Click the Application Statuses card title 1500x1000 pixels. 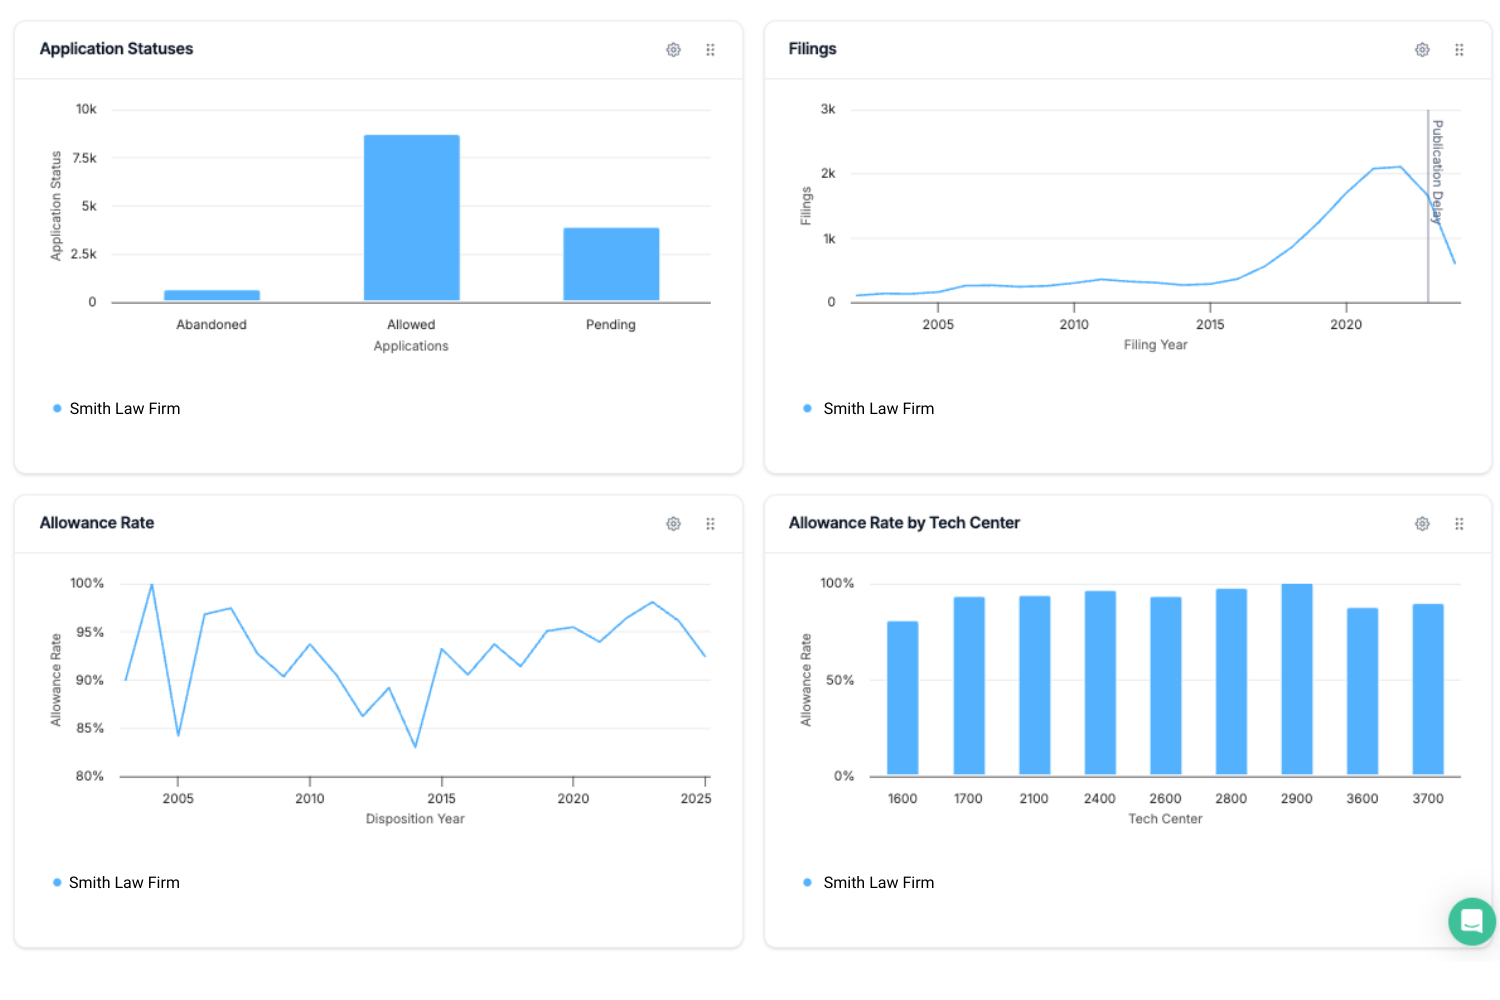point(116,49)
